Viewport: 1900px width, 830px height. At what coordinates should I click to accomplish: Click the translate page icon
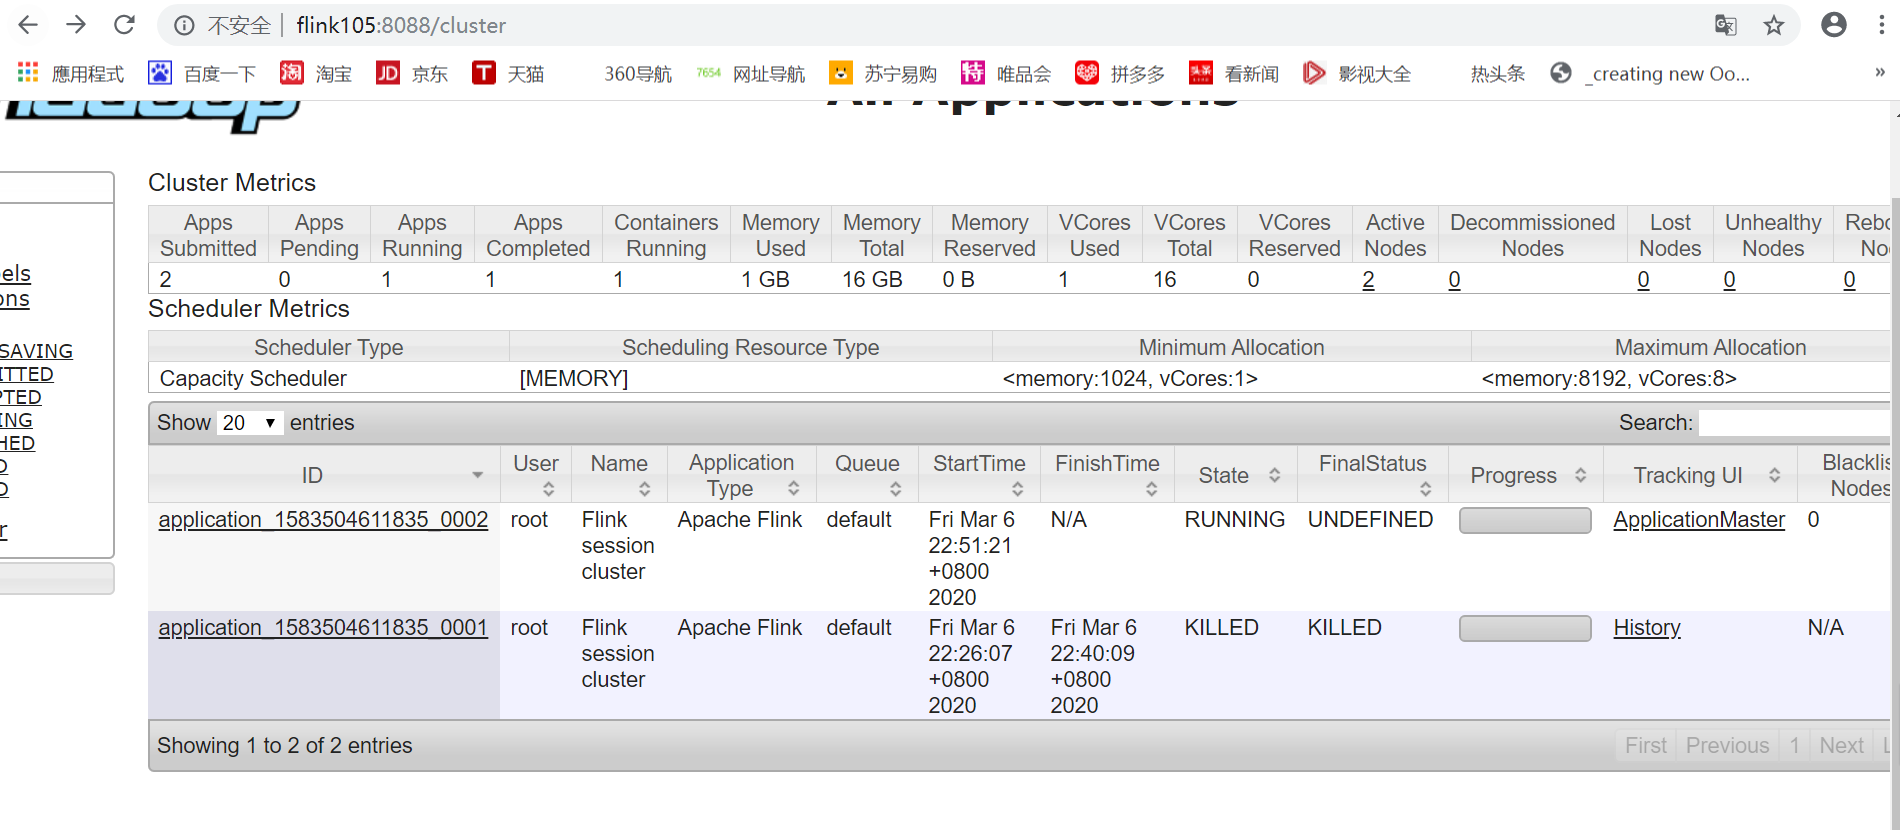point(1725,25)
